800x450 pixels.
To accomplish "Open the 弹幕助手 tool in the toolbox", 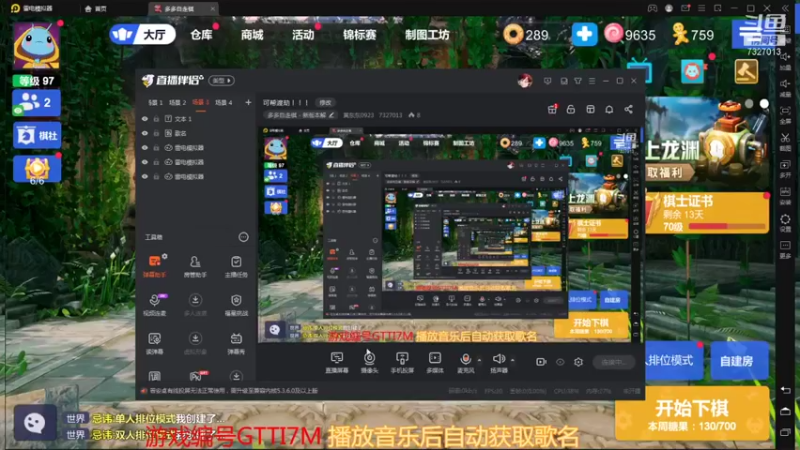I will [155, 266].
